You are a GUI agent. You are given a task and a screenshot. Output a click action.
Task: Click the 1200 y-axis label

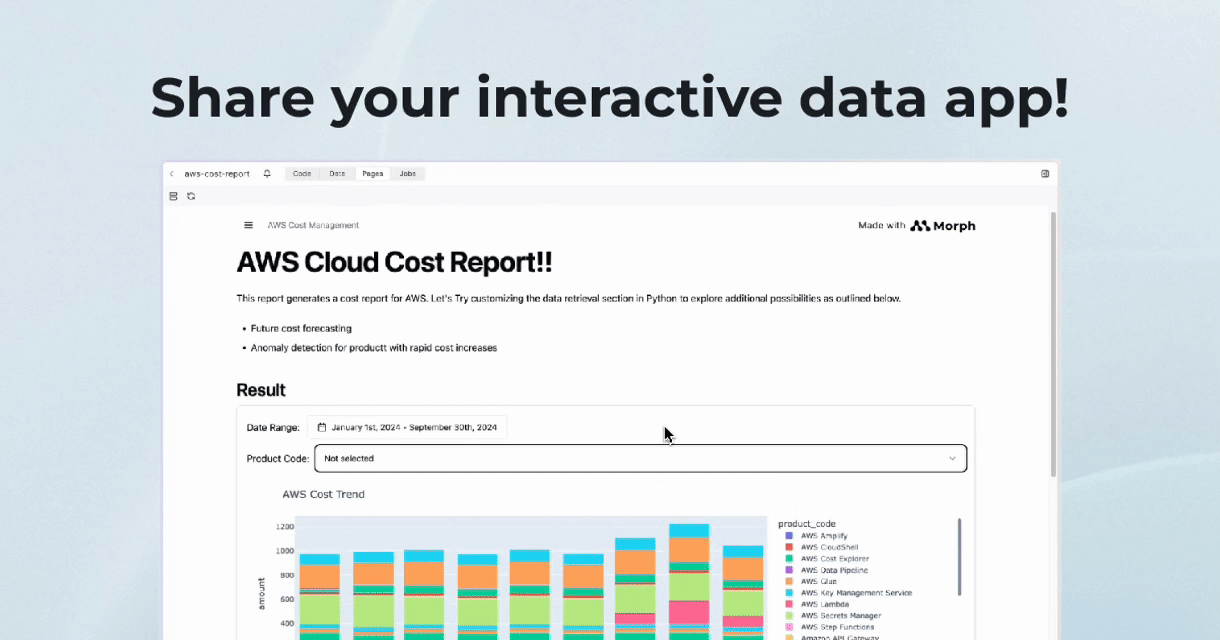(285, 527)
